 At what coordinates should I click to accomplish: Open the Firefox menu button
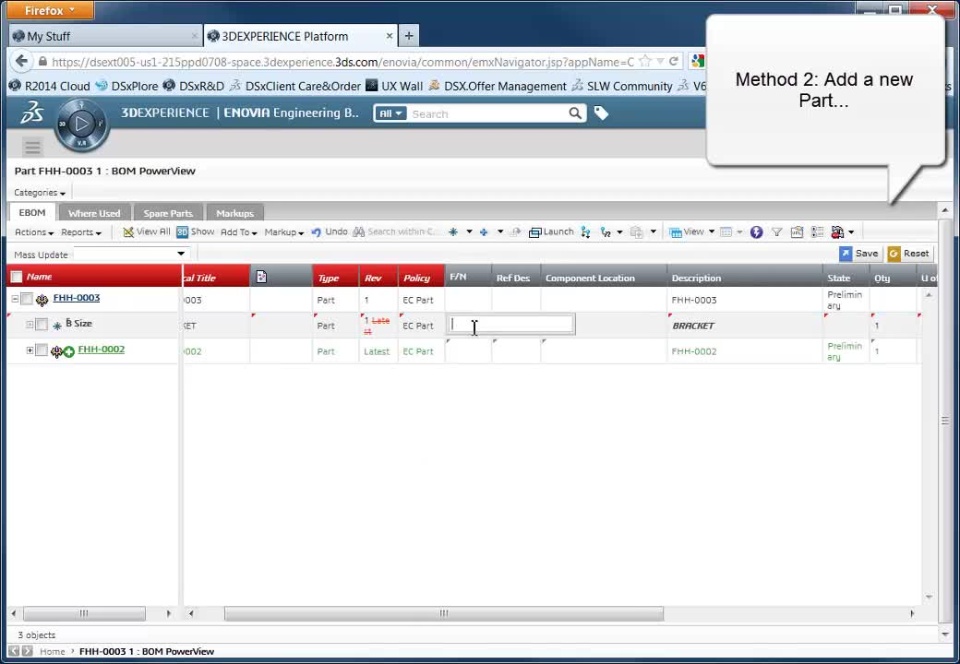pos(50,10)
